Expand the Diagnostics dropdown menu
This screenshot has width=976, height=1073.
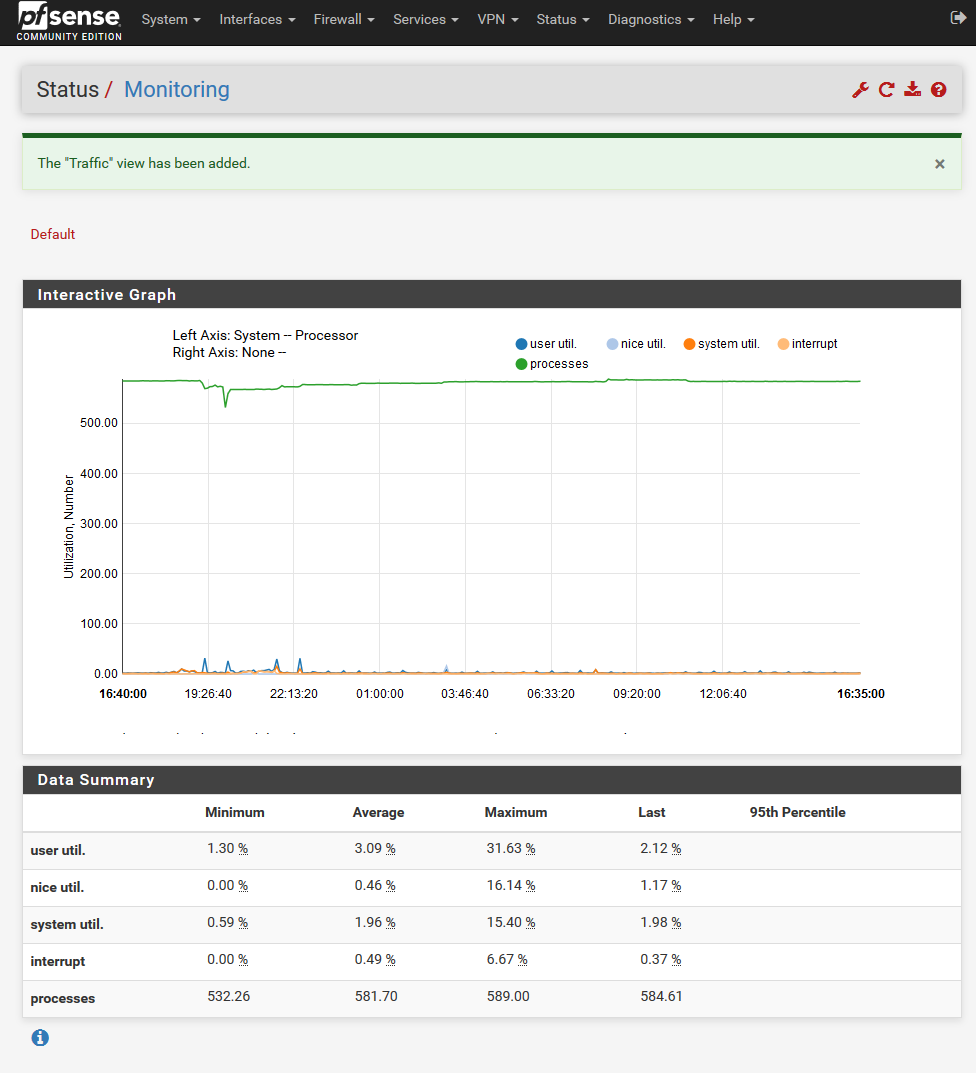point(651,20)
